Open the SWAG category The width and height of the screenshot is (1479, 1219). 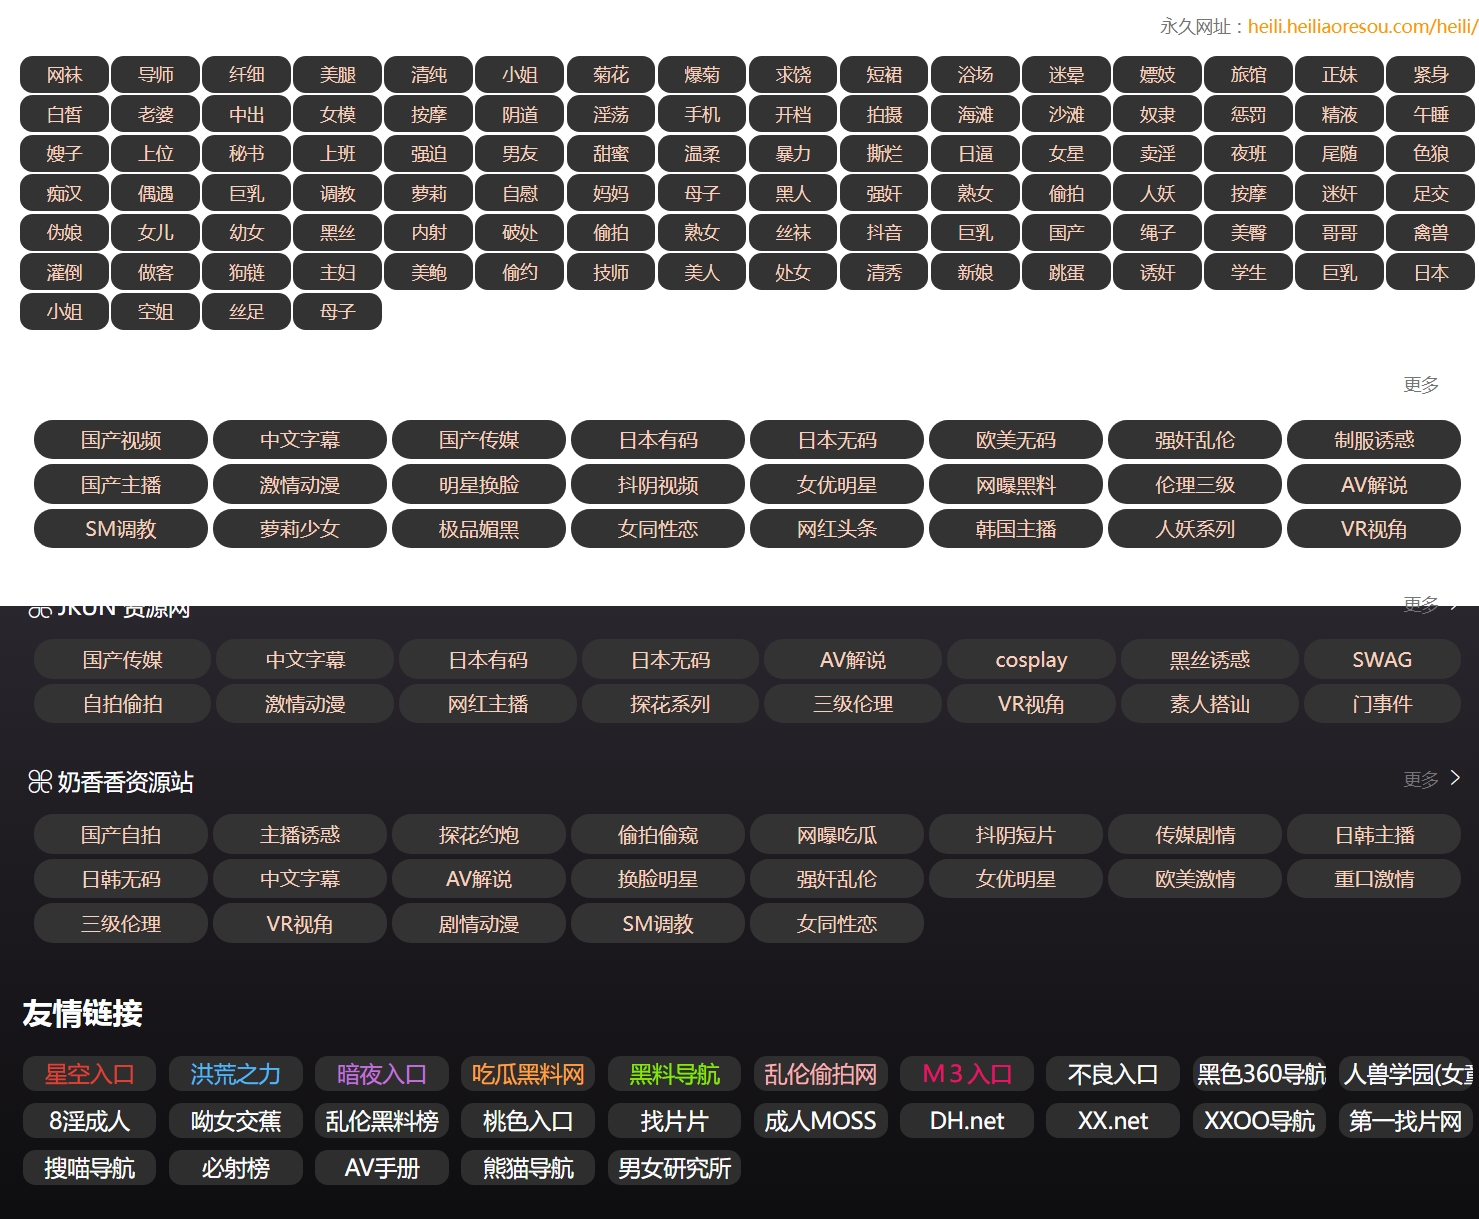point(1381,660)
